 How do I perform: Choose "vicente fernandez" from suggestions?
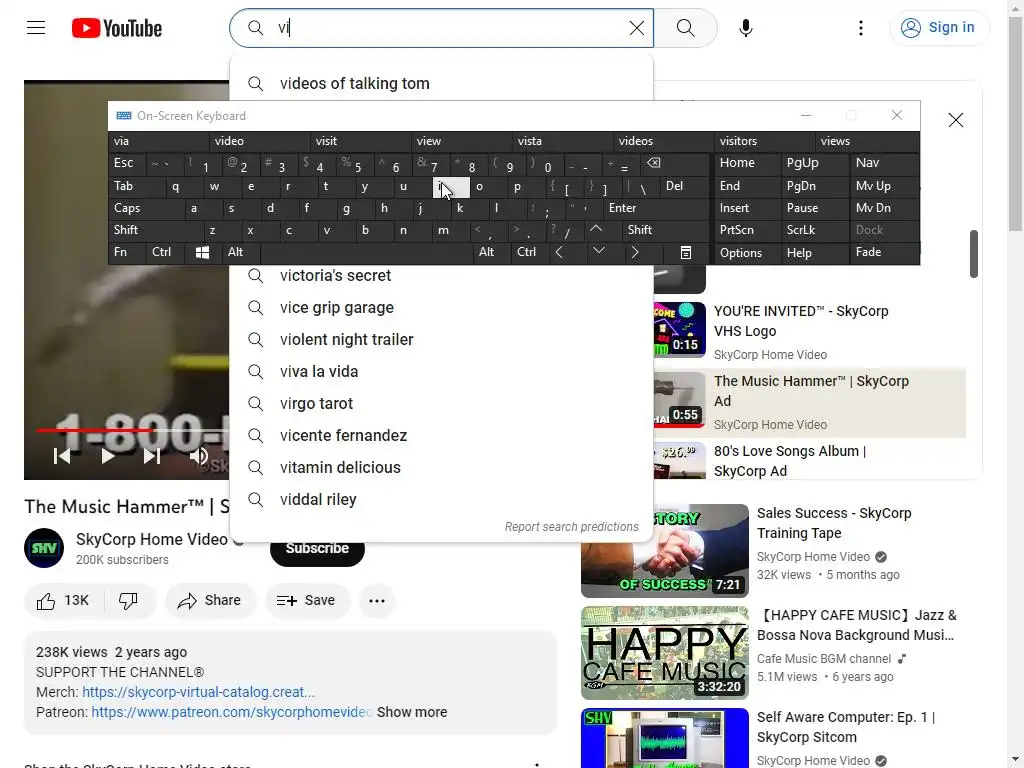coord(441,436)
